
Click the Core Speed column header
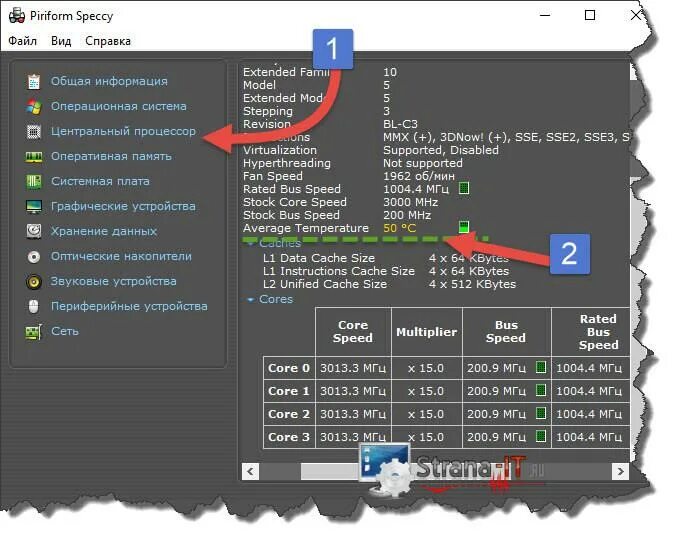pyautogui.click(x=353, y=332)
